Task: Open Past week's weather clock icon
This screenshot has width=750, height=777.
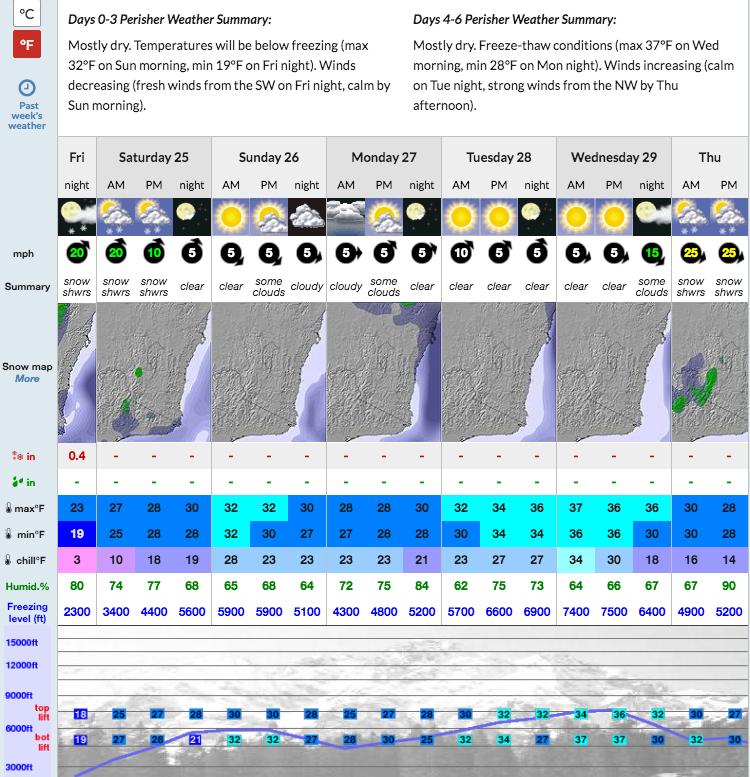Action: [27, 88]
